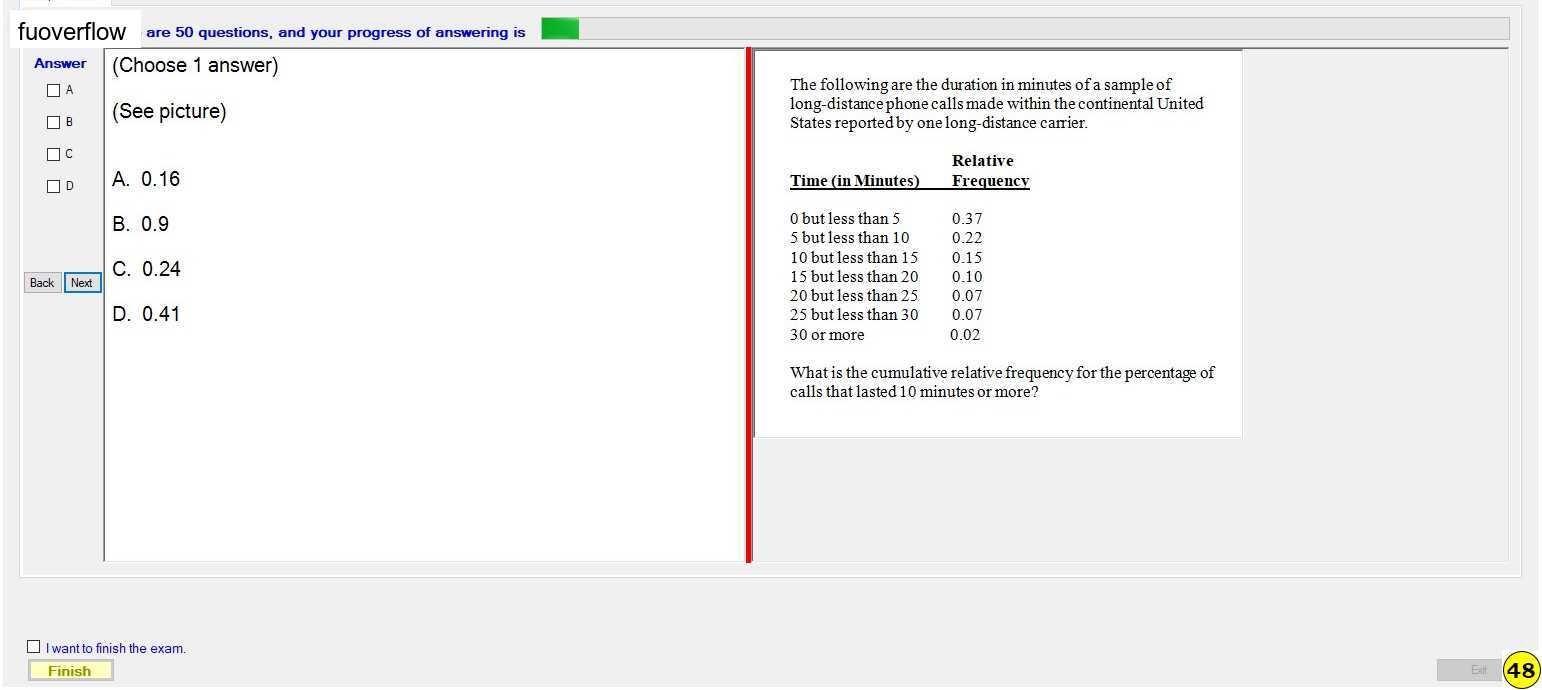Click the frequency value 0.37

coord(967,219)
